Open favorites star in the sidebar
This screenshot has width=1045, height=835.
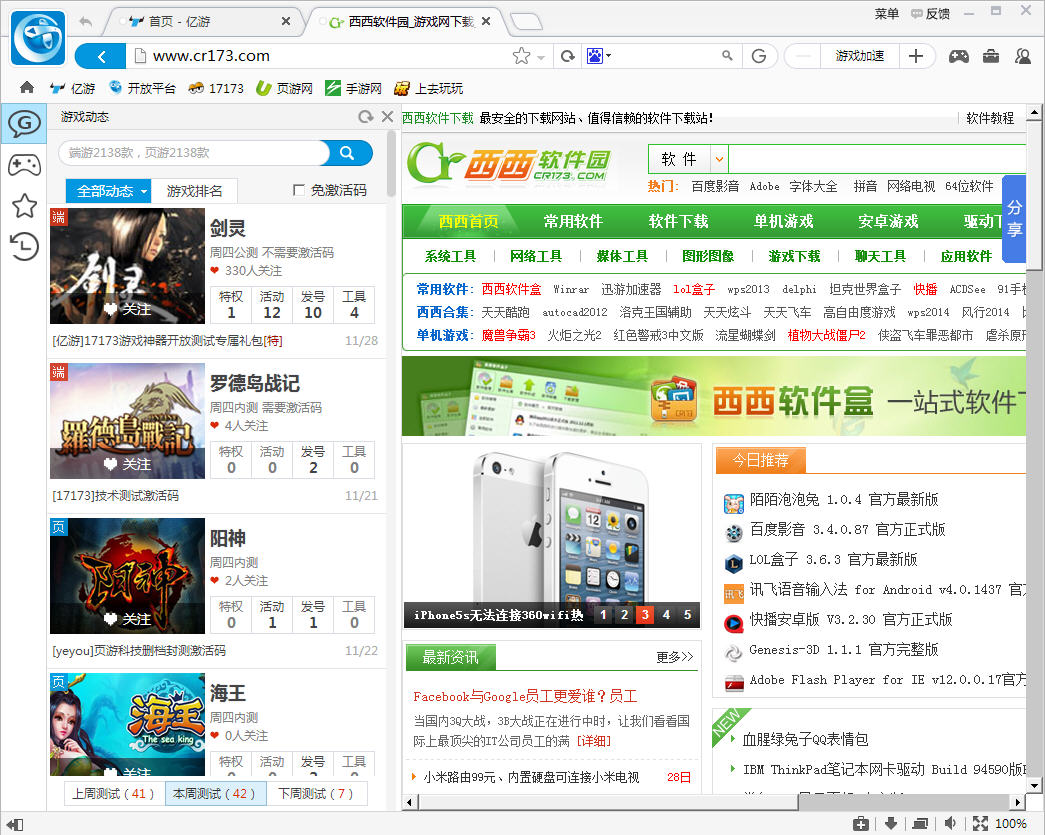(24, 205)
